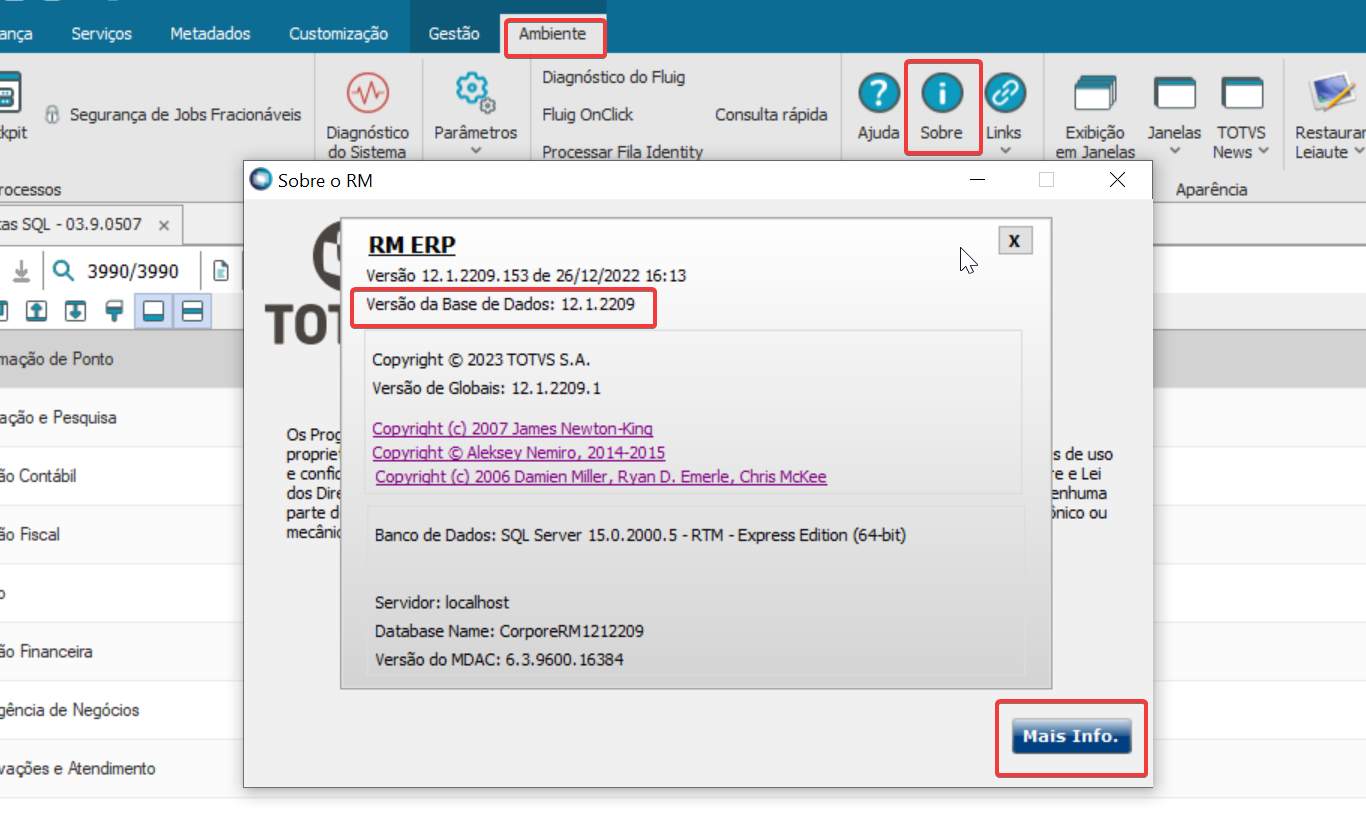Click the Banco de Dados SQL Server line
Screen dimensions: 1366x819
click(x=640, y=536)
